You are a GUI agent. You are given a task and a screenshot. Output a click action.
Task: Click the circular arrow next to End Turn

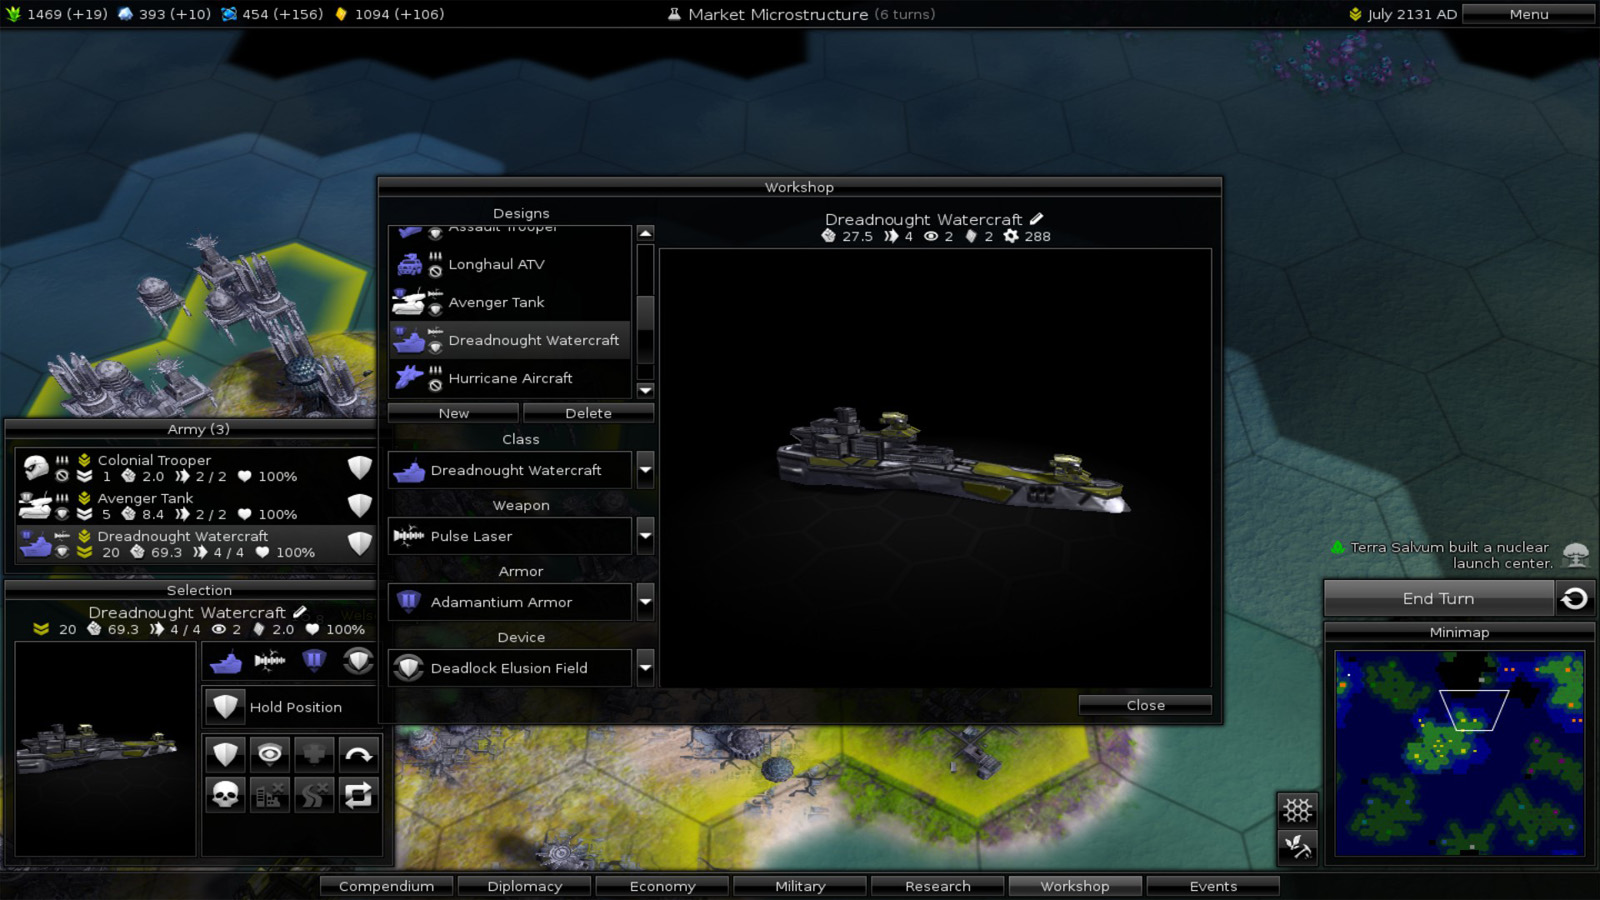1574,598
